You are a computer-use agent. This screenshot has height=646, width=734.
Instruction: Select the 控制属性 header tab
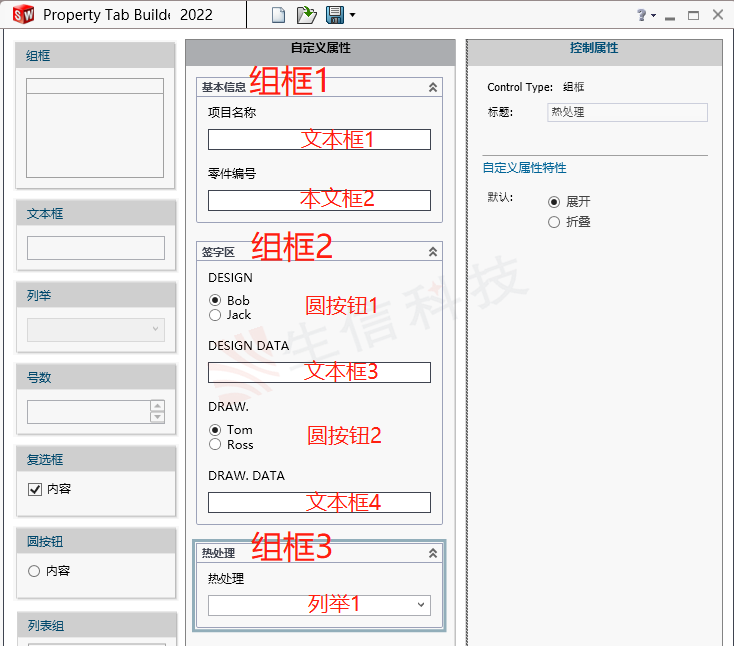(x=594, y=48)
